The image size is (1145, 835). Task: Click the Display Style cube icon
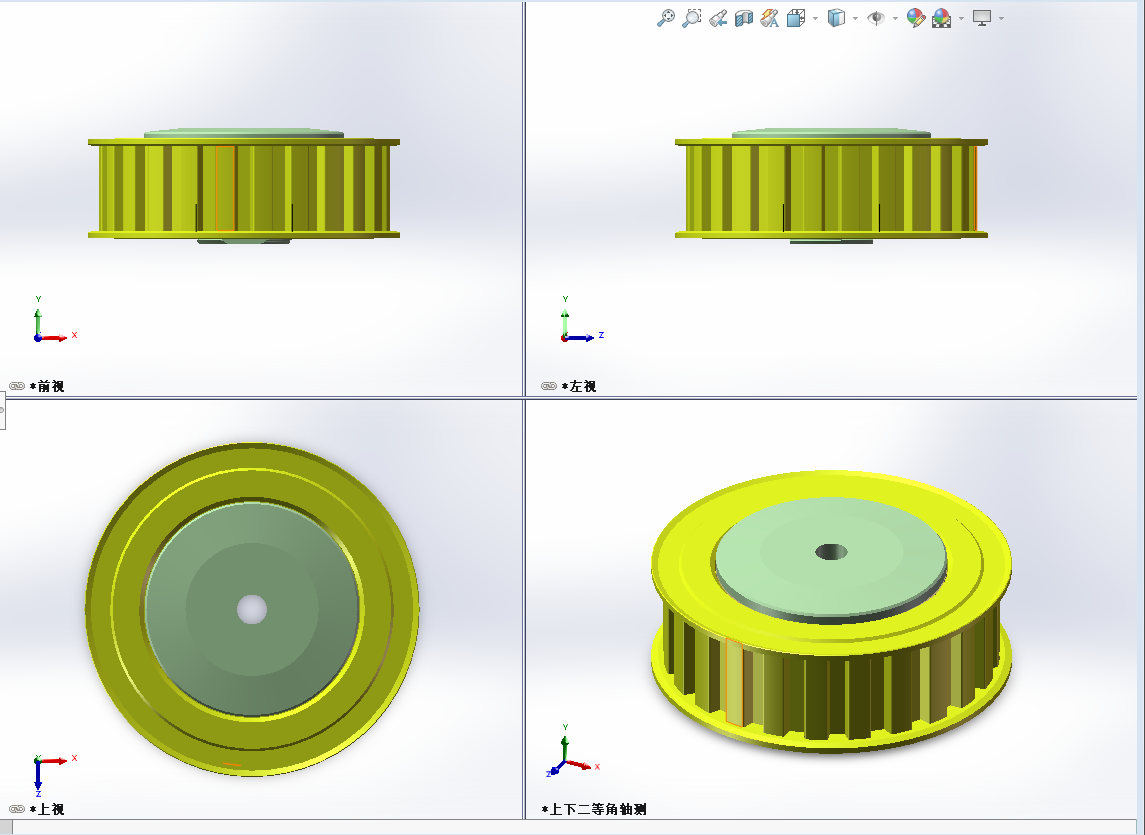tap(836, 18)
